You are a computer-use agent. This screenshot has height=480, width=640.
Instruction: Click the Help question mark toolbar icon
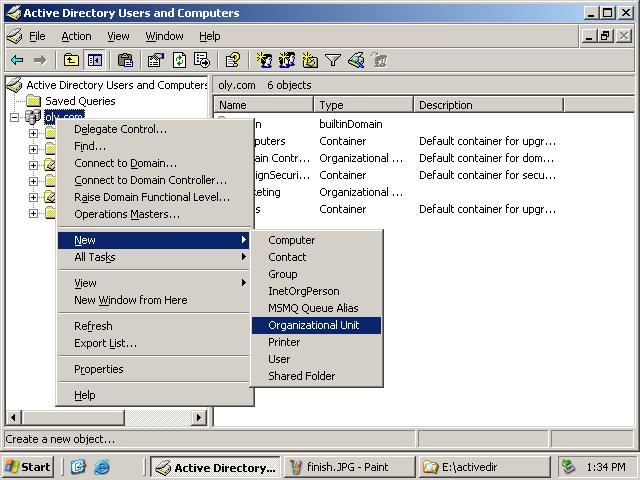[x=233, y=60]
